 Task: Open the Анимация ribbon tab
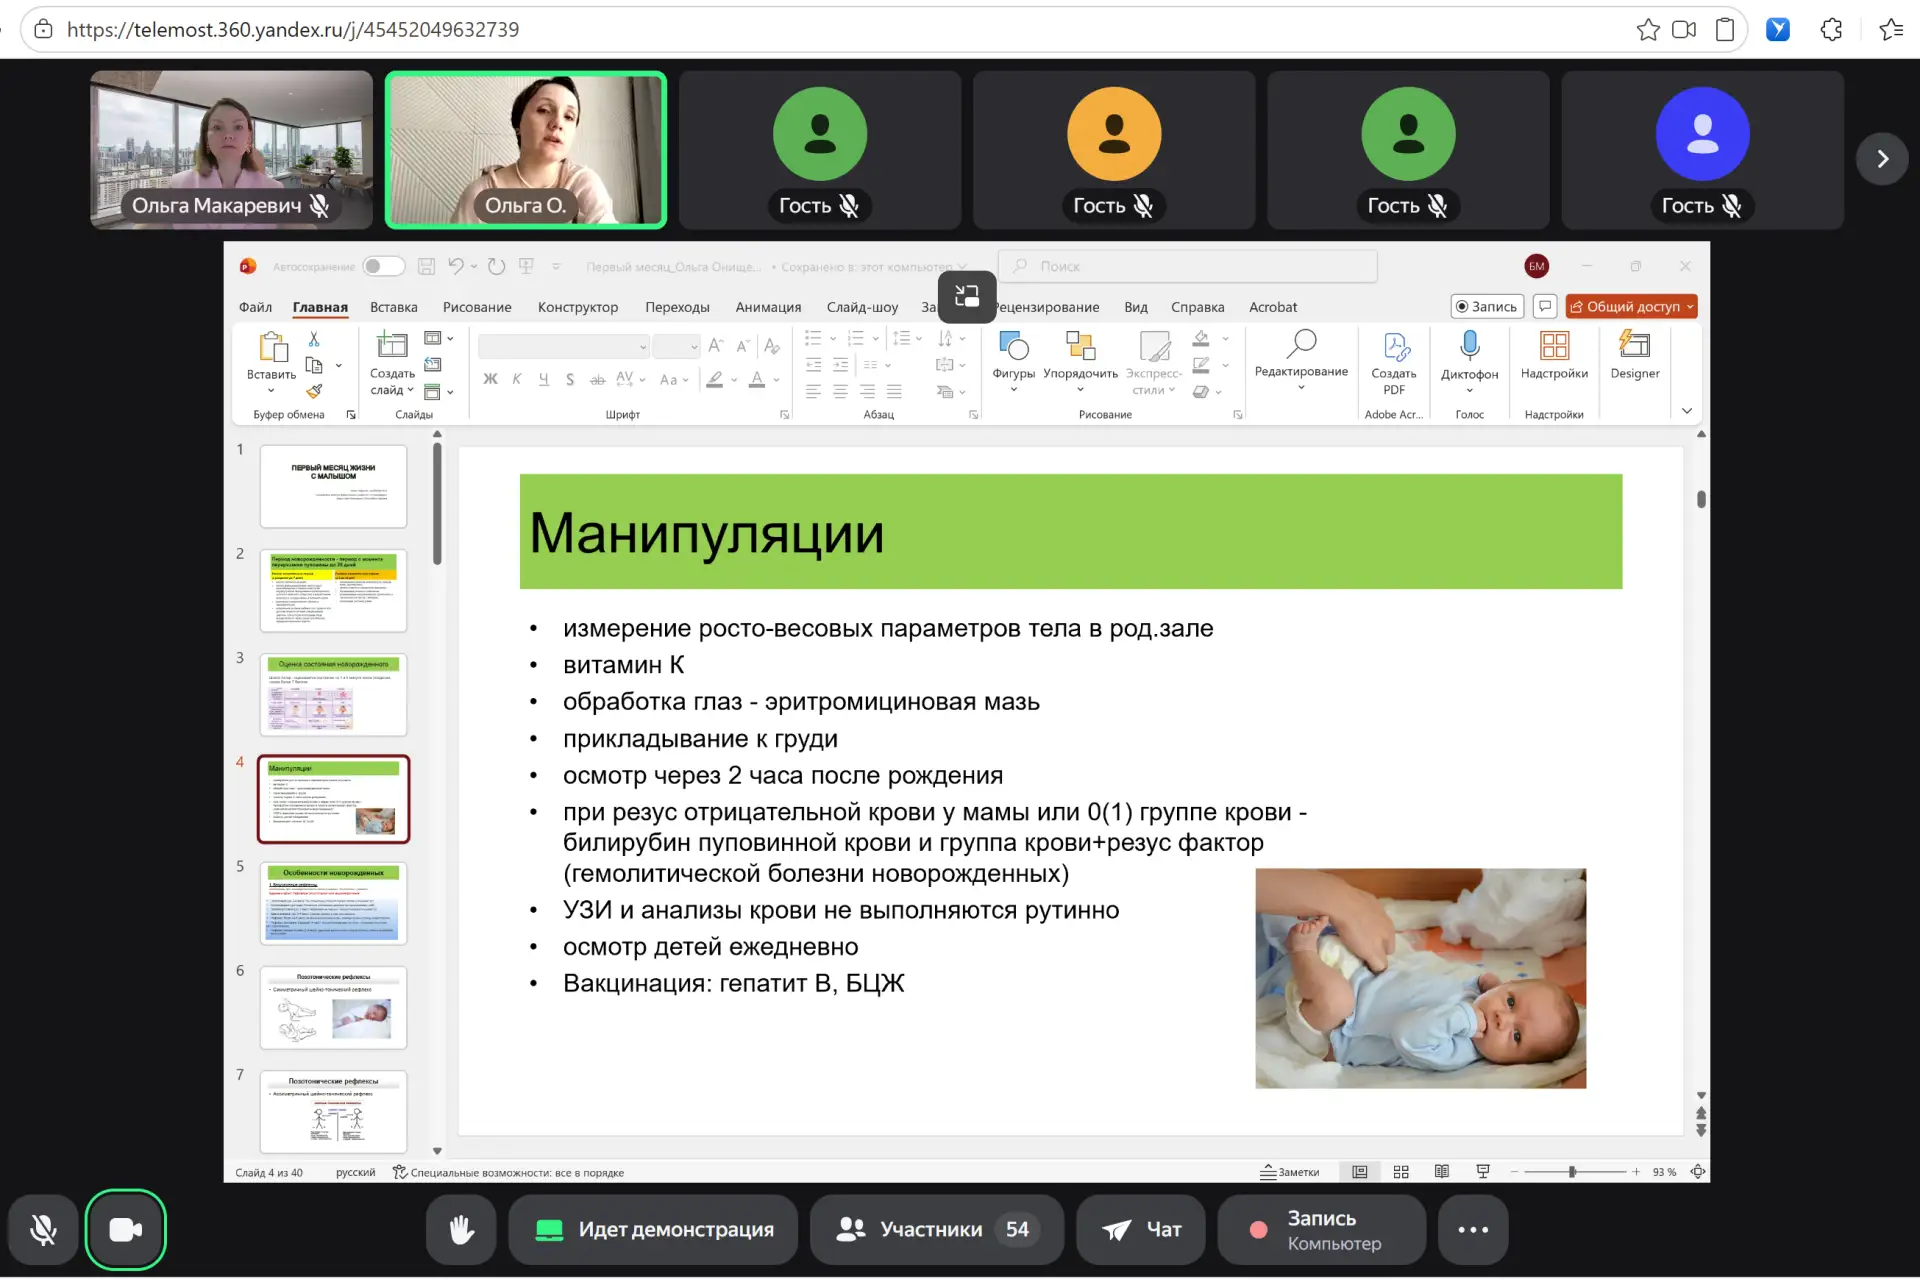click(768, 307)
